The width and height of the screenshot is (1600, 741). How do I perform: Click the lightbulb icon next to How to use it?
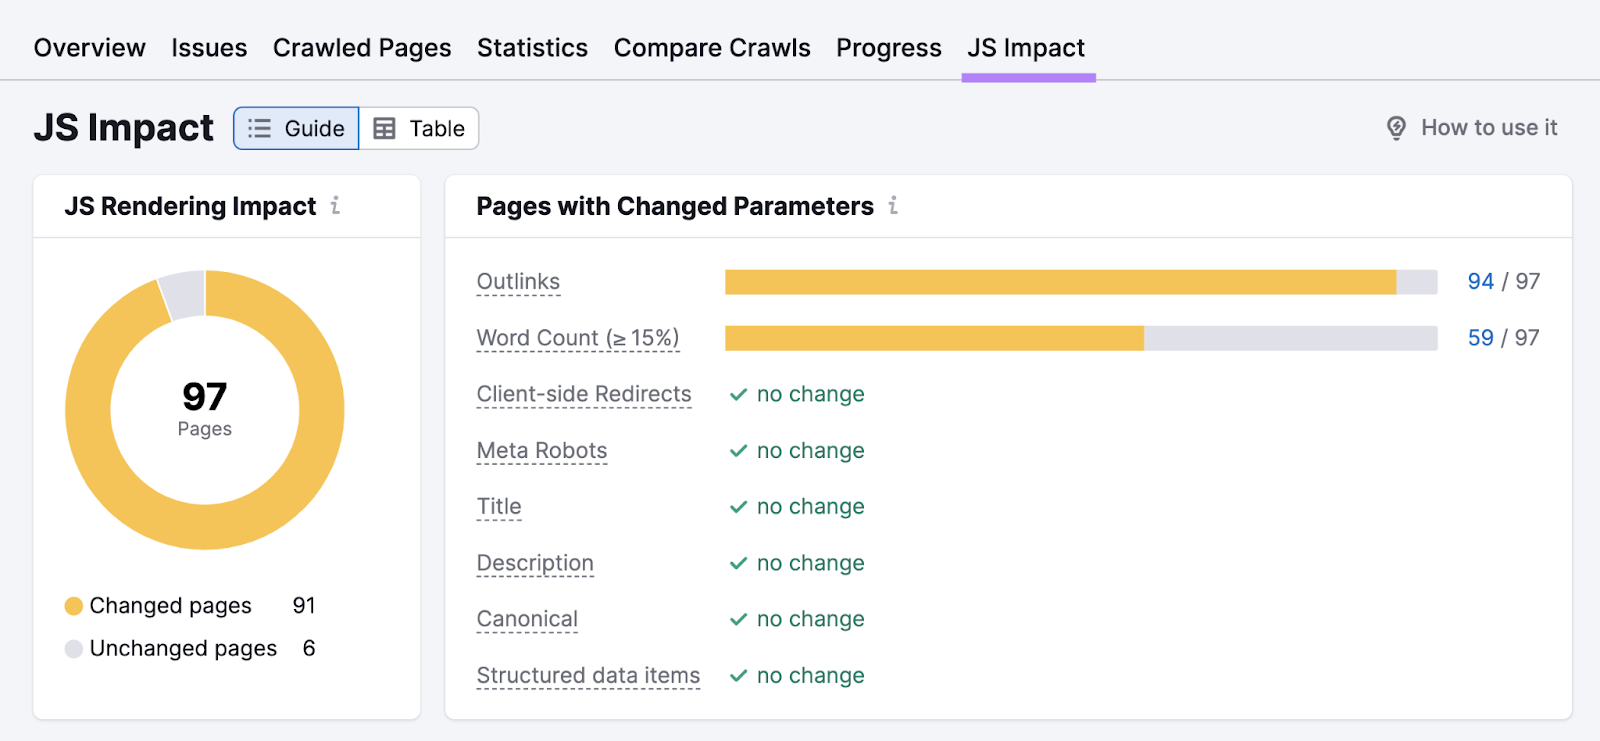click(x=1397, y=128)
